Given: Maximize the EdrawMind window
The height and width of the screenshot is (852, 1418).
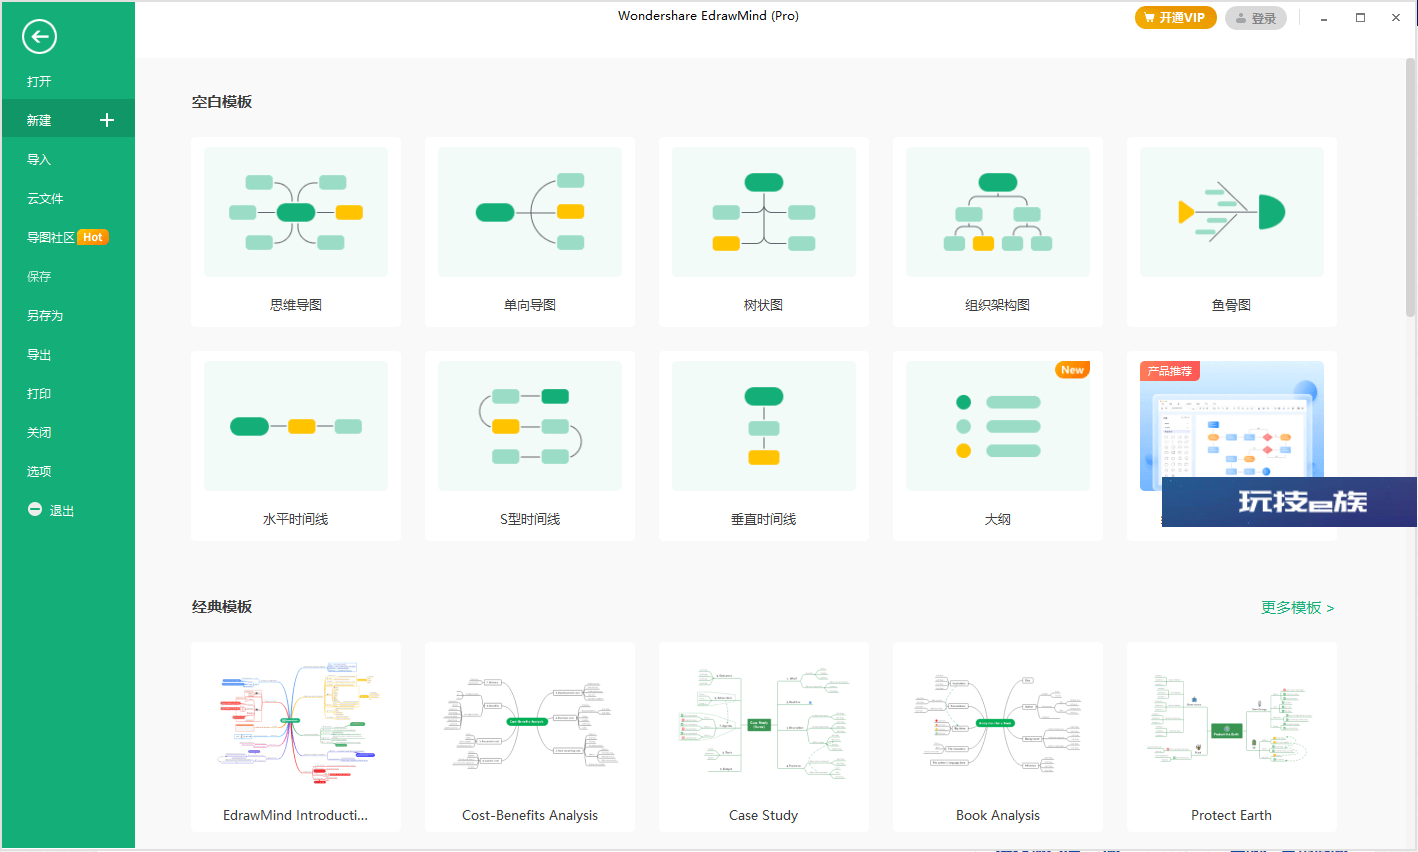Looking at the screenshot, I should pyautogui.click(x=1360, y=18).
